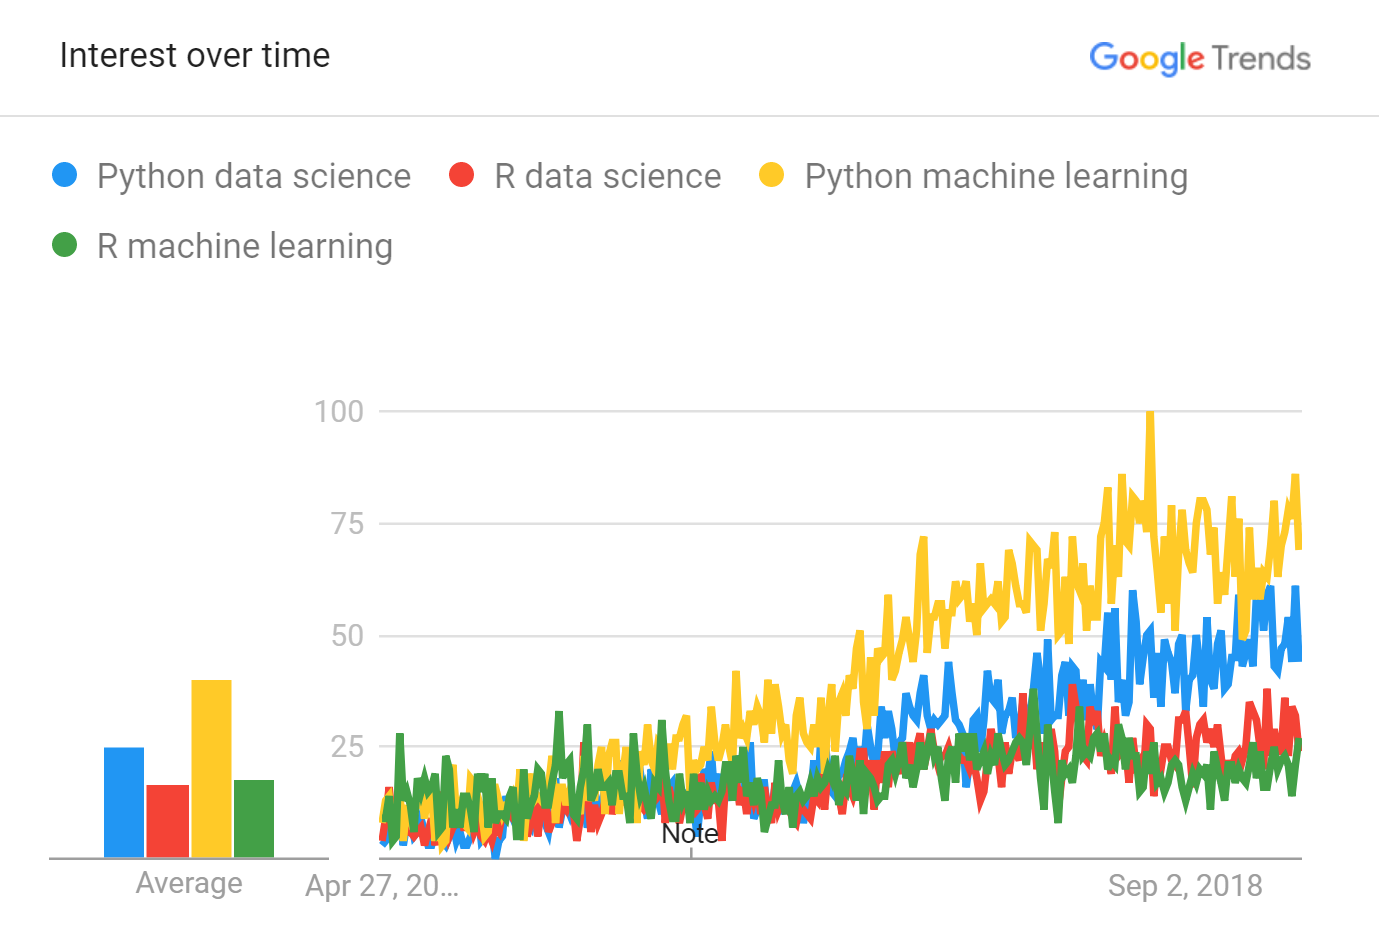Click the Python machine learning legend label
The height and width of the screenshot is (934, 1379).
pyautogui.click(x=996, y=176)
